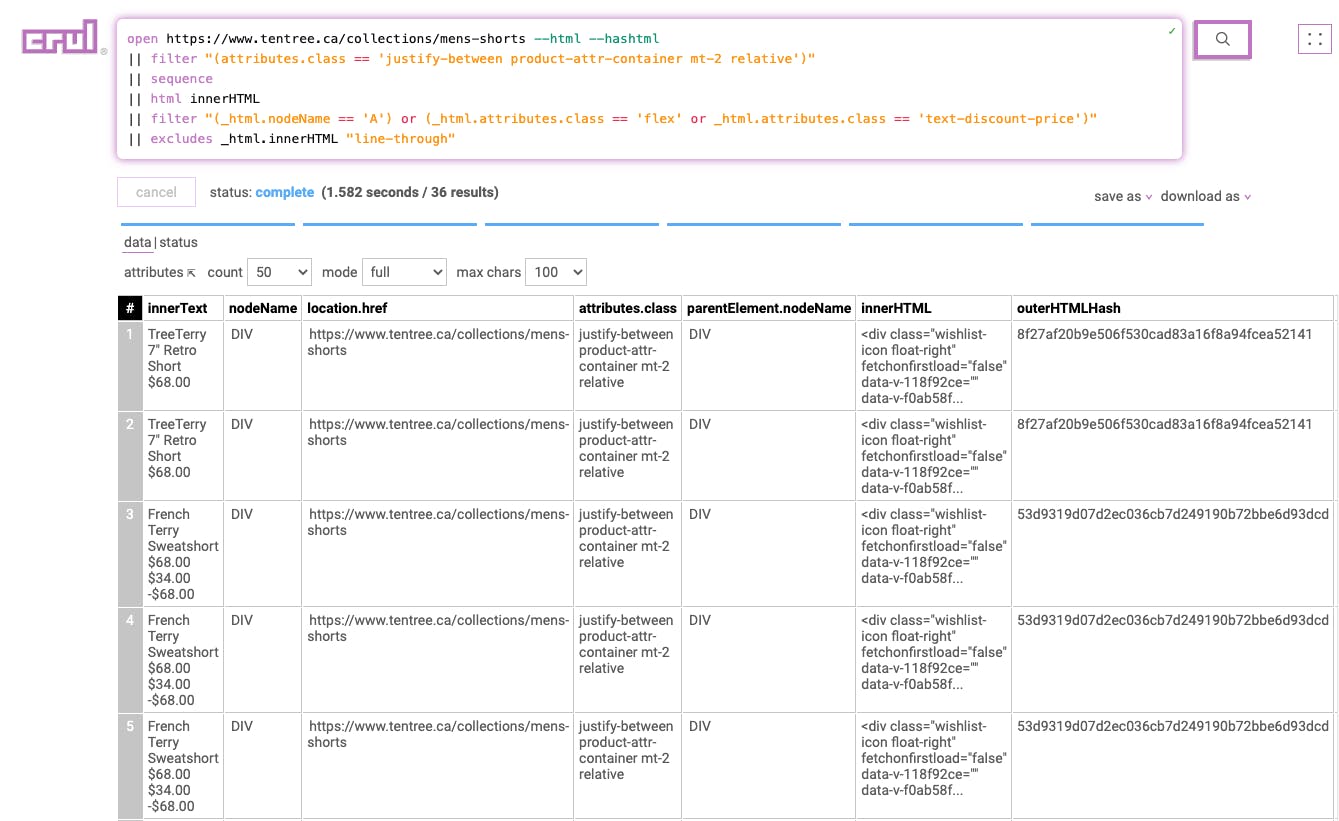Open the save as dropdown

[1123, 196]
